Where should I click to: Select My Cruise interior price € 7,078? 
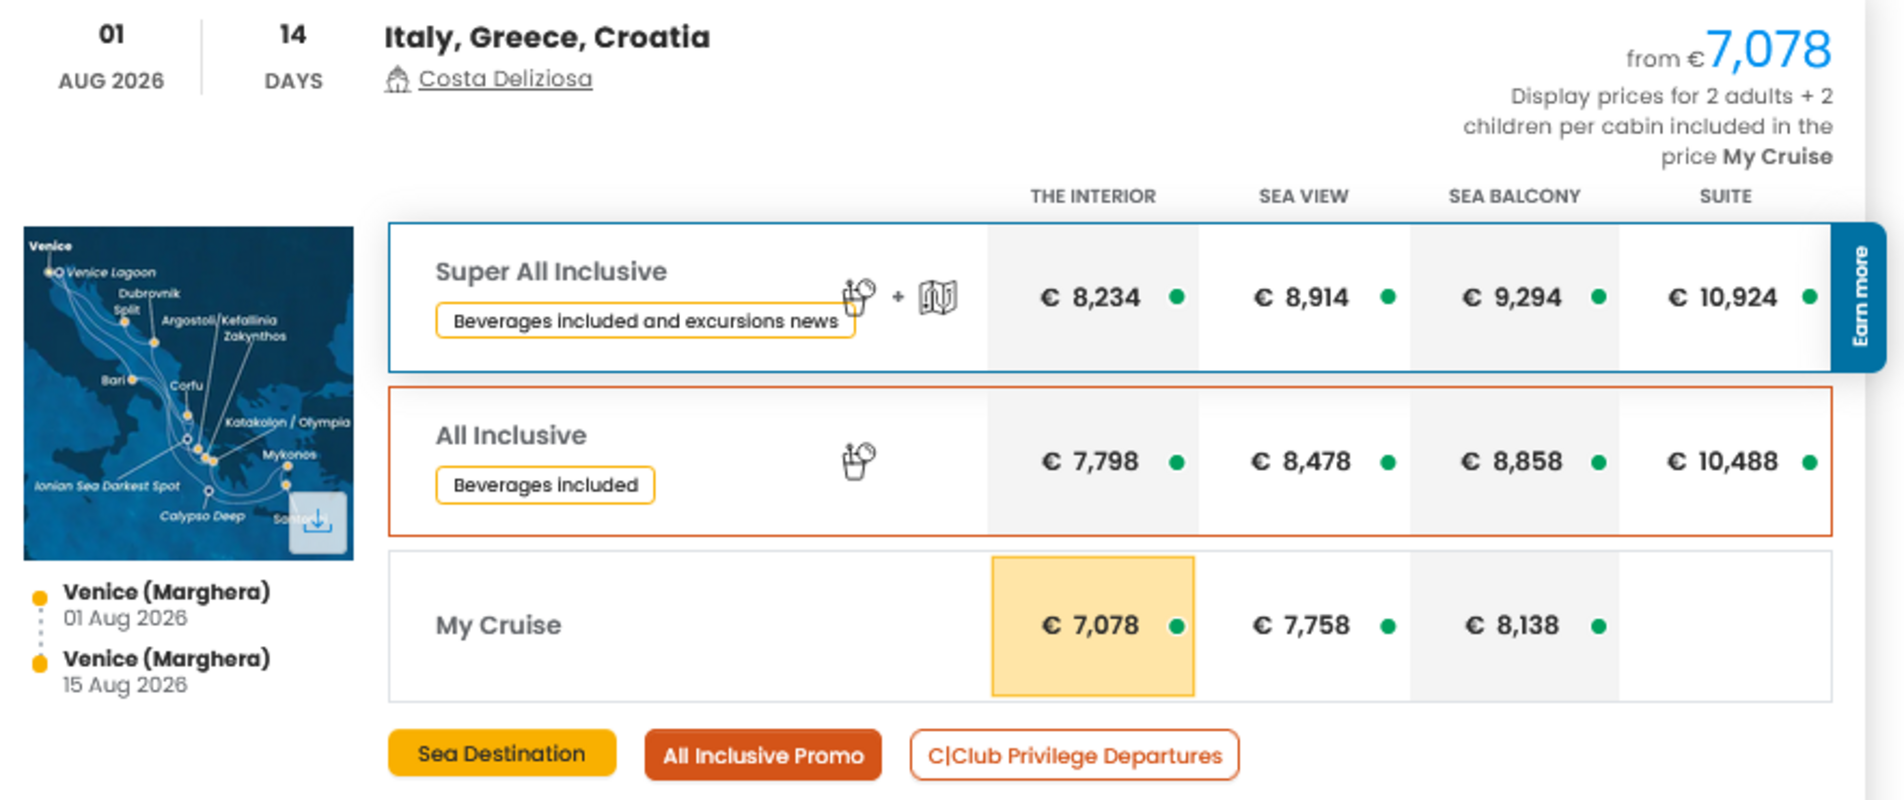[1091, 626]
